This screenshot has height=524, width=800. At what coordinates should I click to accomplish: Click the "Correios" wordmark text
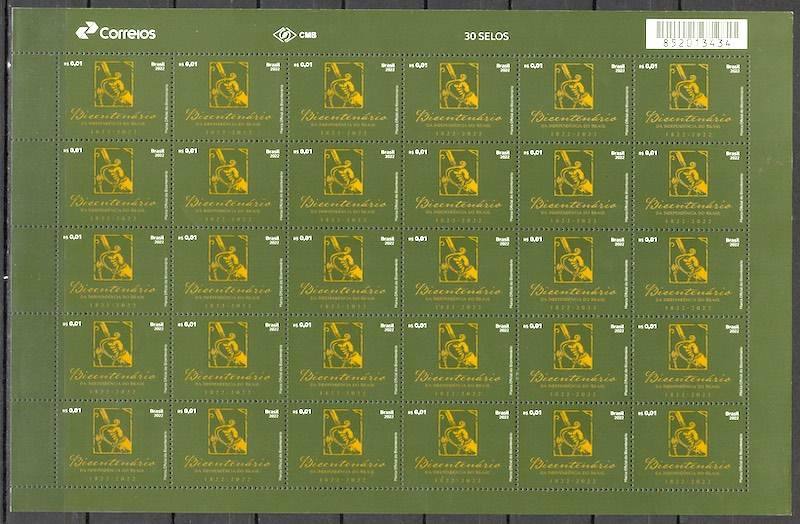click(128, 34)
